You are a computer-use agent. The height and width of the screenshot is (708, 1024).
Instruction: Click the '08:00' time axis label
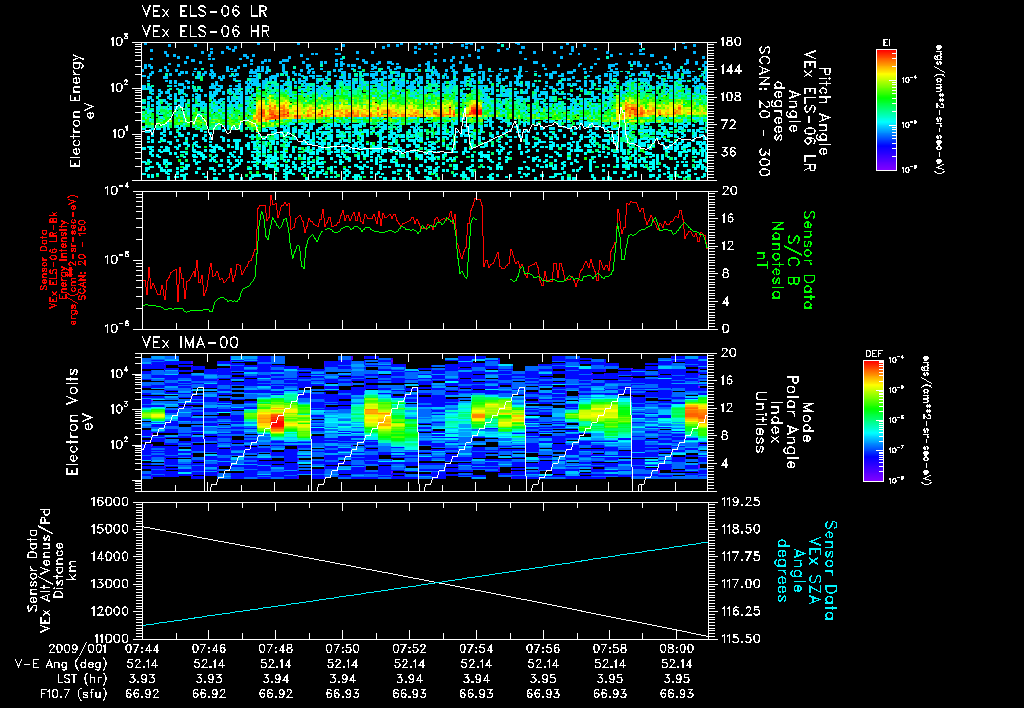(677, 649)
